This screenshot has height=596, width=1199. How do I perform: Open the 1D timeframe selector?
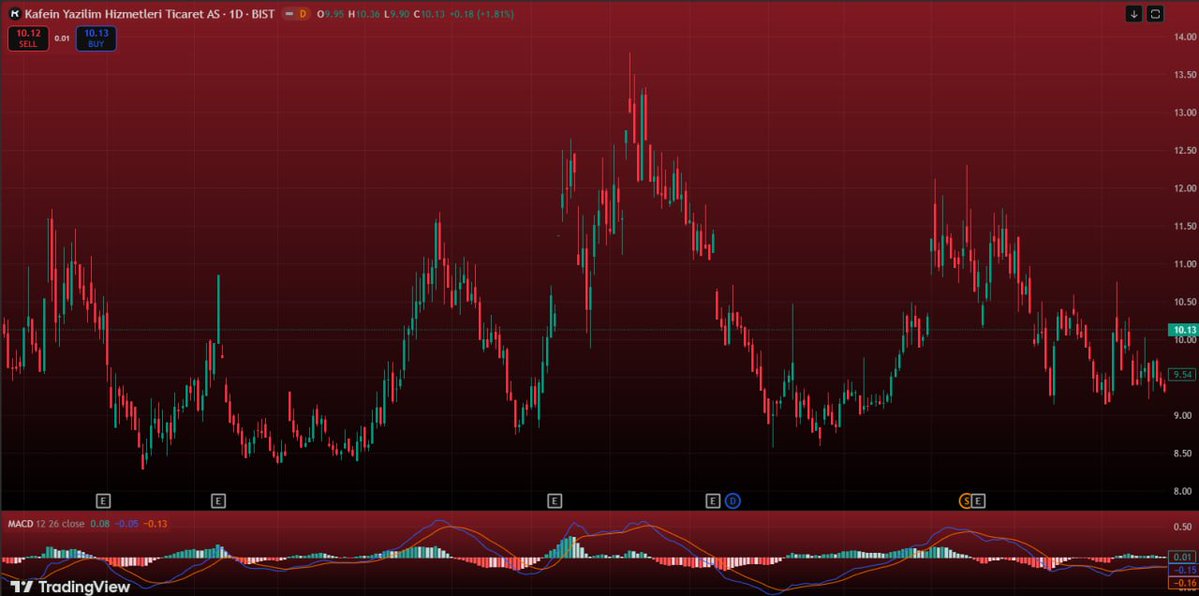click(234, 14)
